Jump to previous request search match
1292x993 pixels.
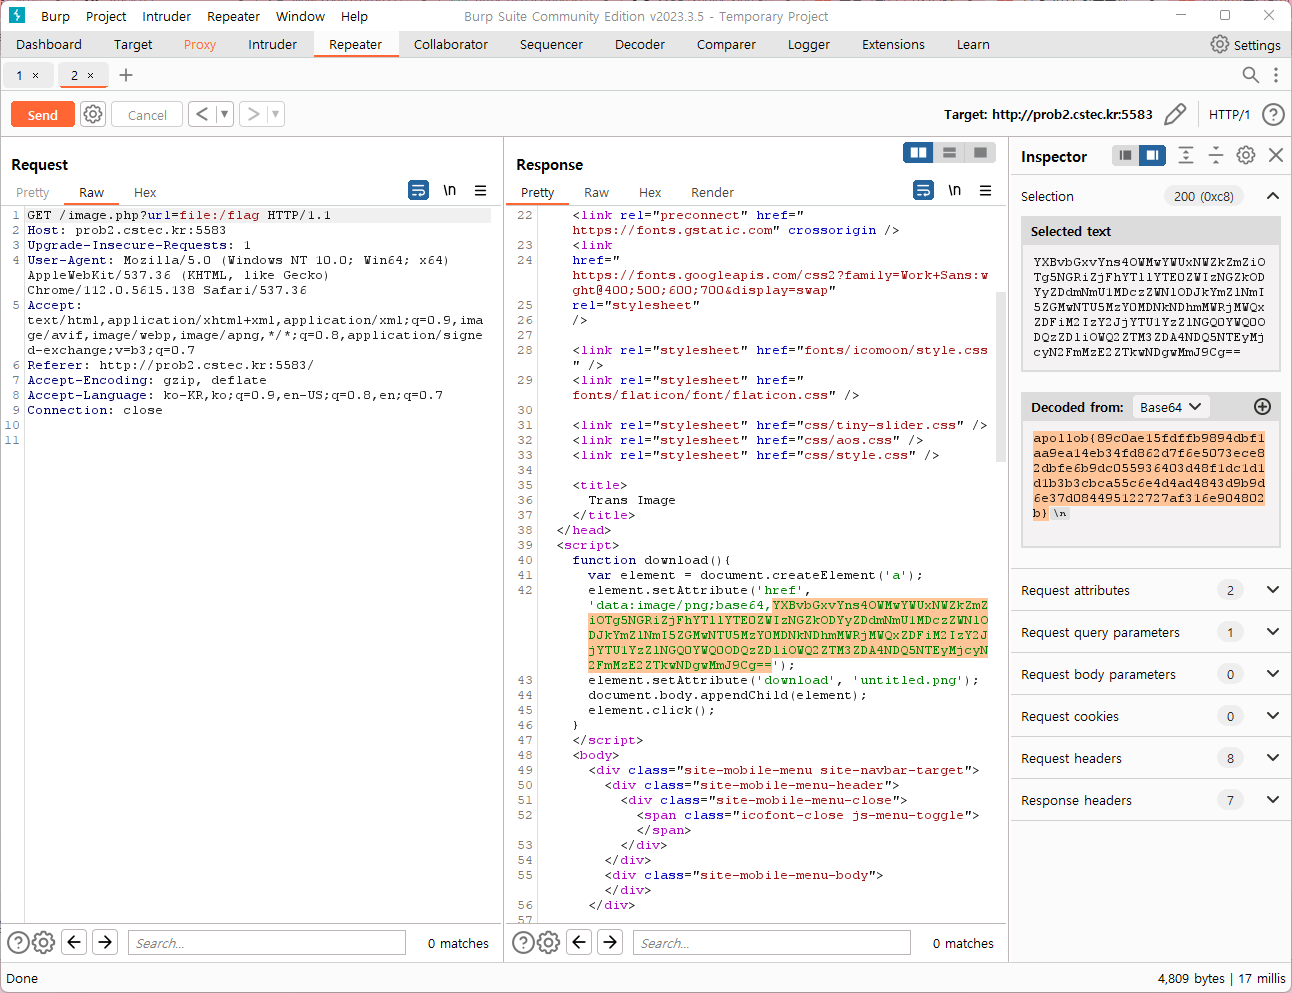click(74, 942)
